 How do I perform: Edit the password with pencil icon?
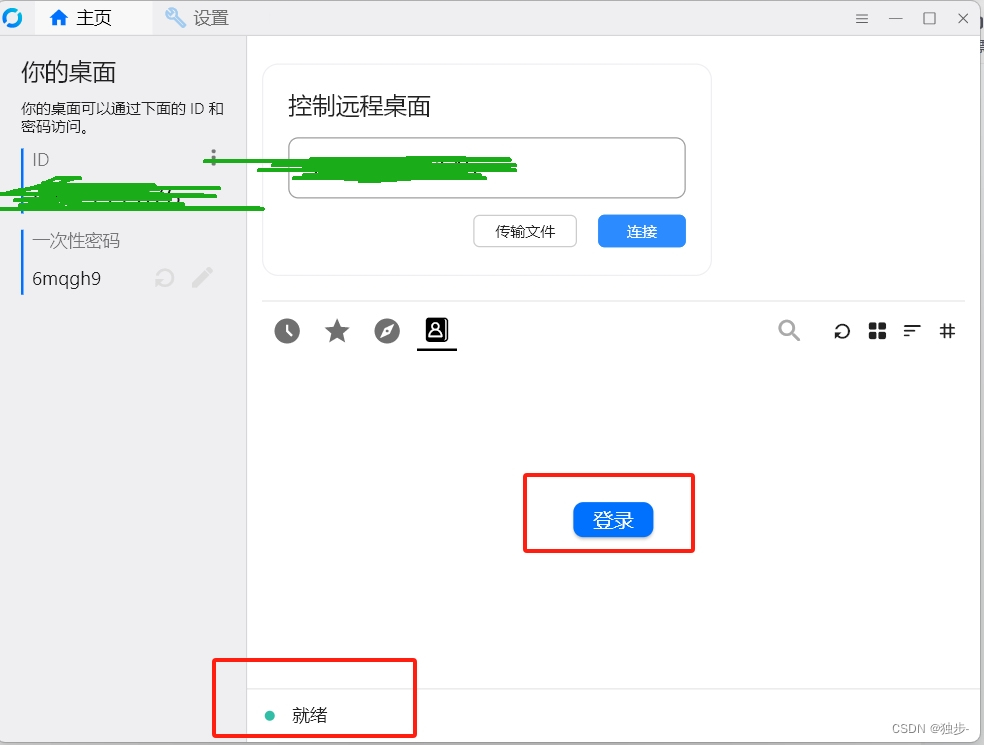click(x=202, y=277)
